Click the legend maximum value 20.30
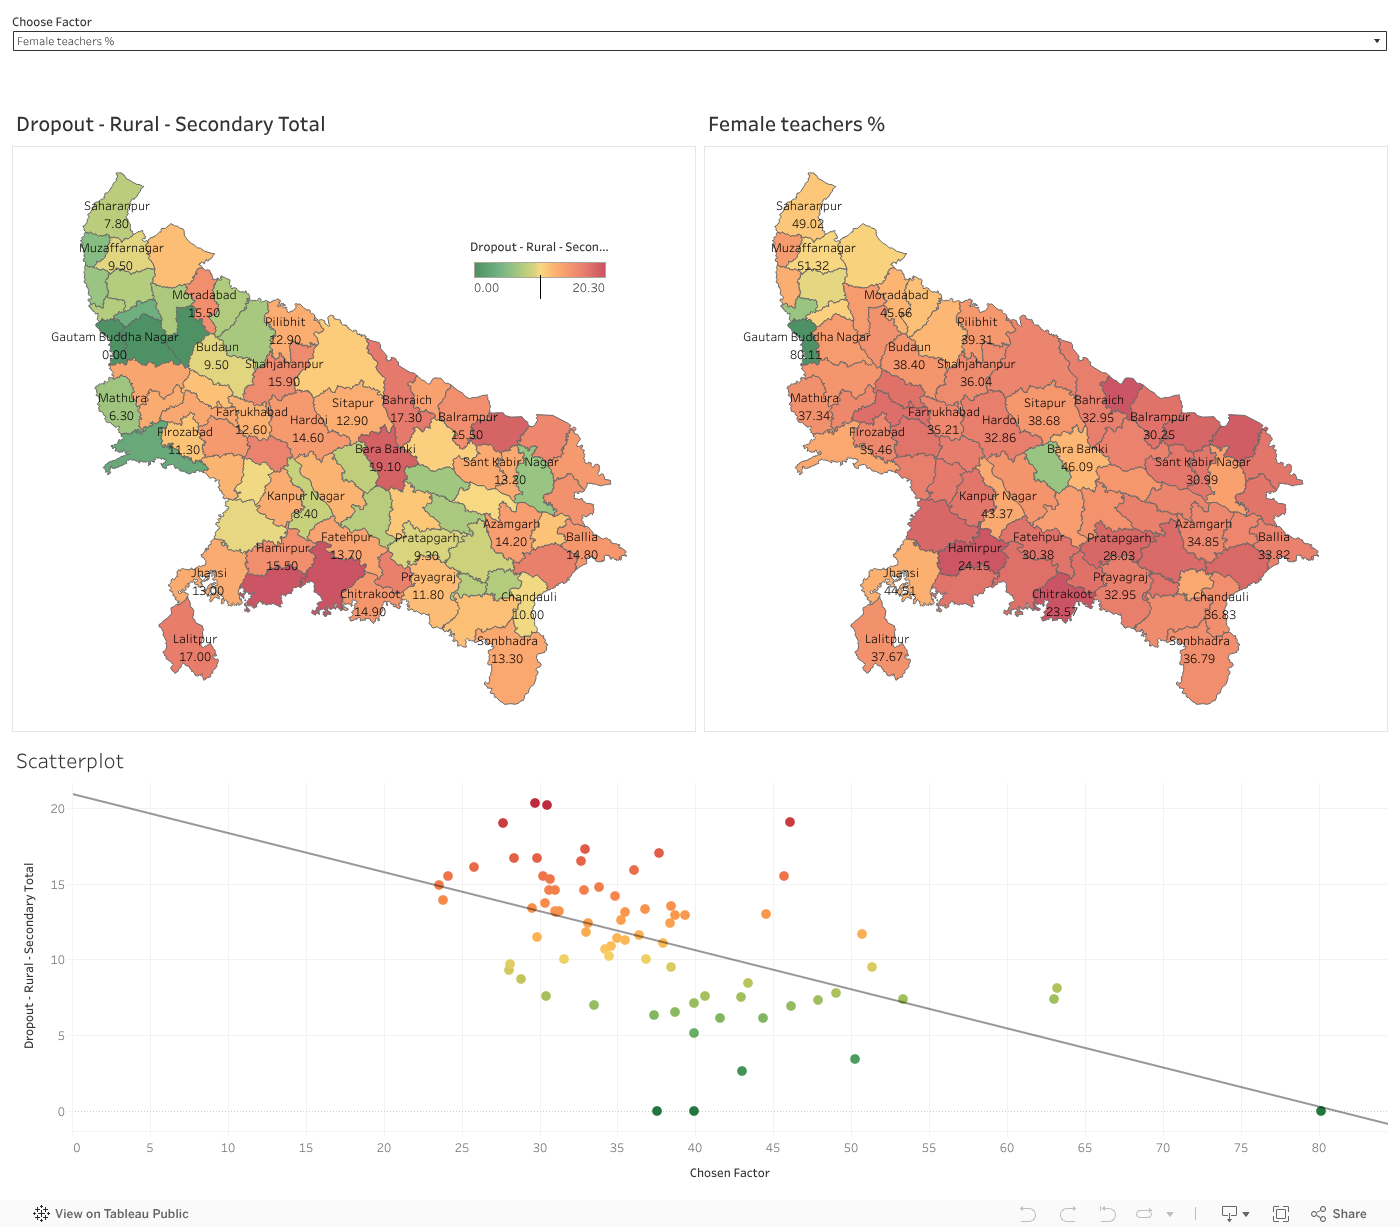Viewport: 1400px width, 1227px height. click(x=589, y=288)
